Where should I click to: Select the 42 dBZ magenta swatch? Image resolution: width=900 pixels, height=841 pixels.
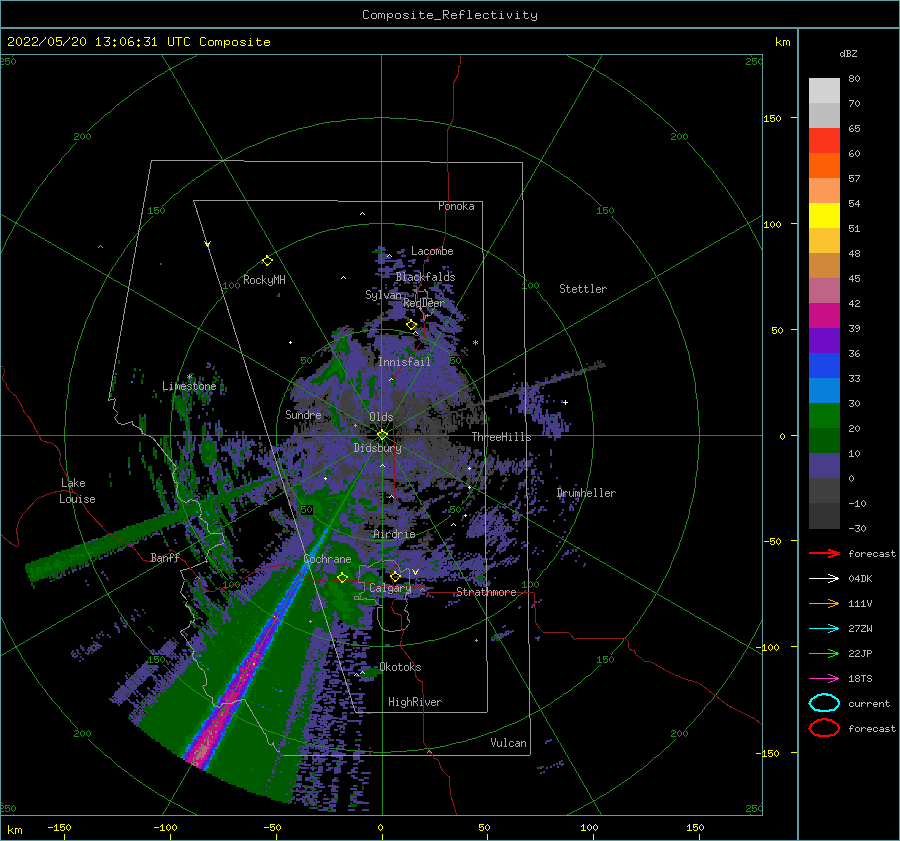[x=824, y=316]
